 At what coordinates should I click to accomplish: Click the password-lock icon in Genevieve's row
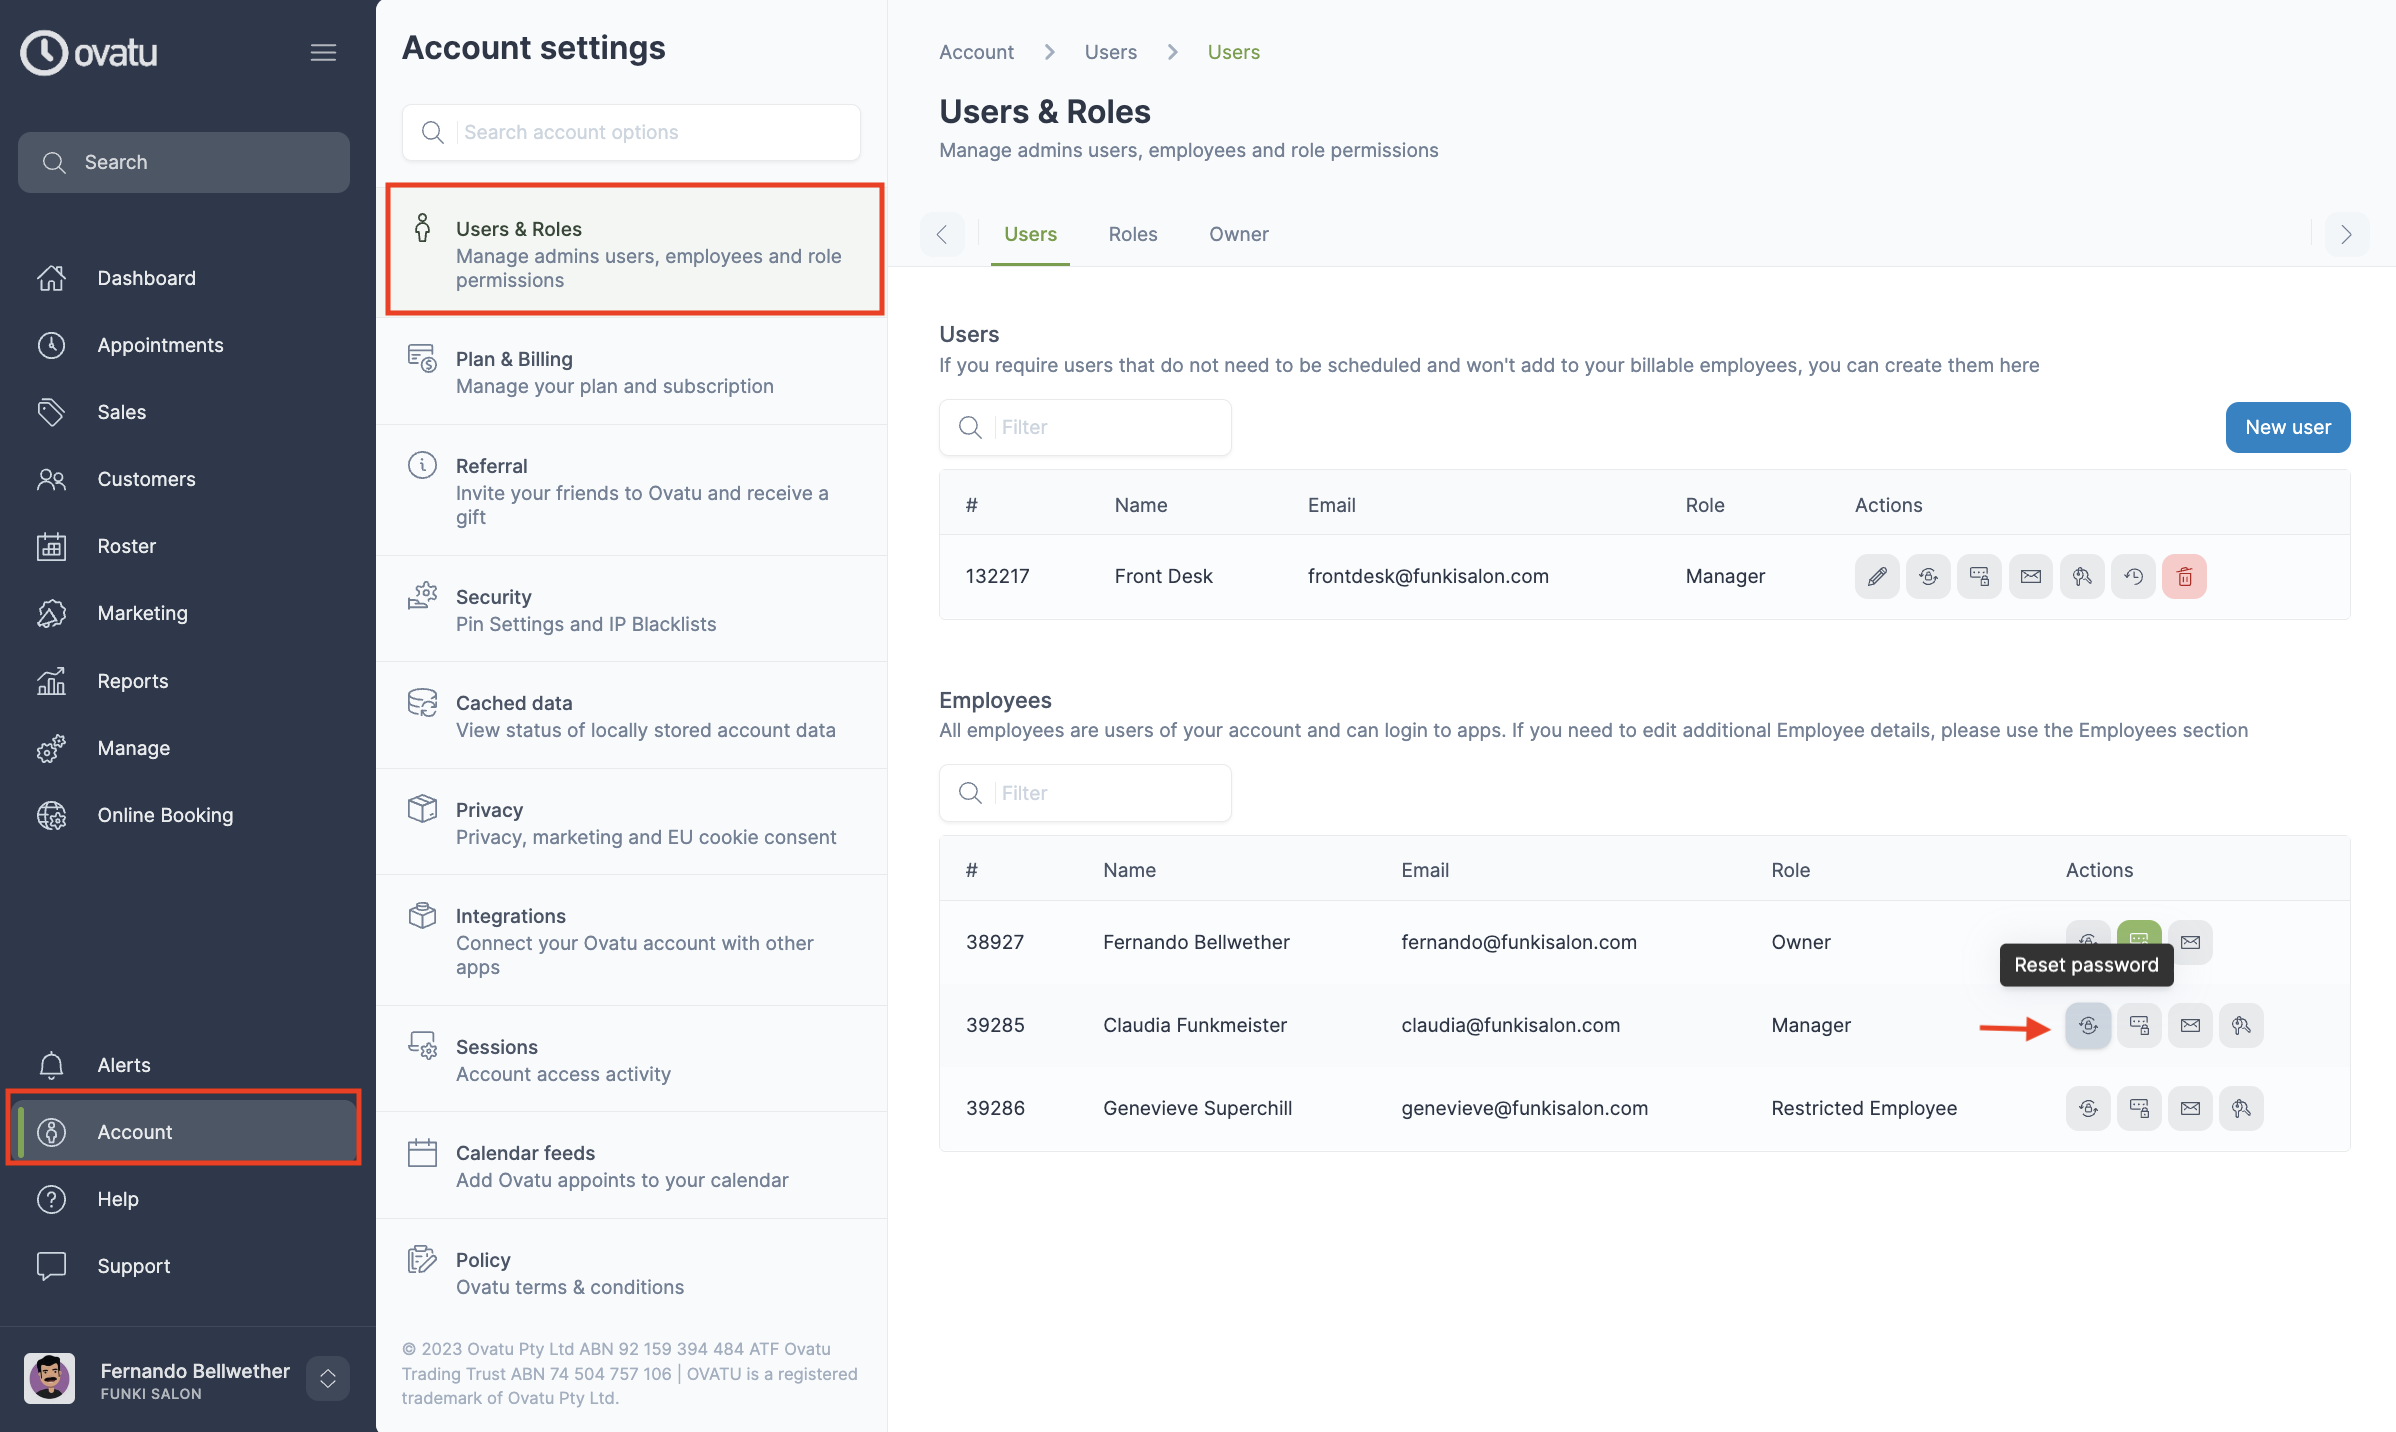point(2139,1108)
